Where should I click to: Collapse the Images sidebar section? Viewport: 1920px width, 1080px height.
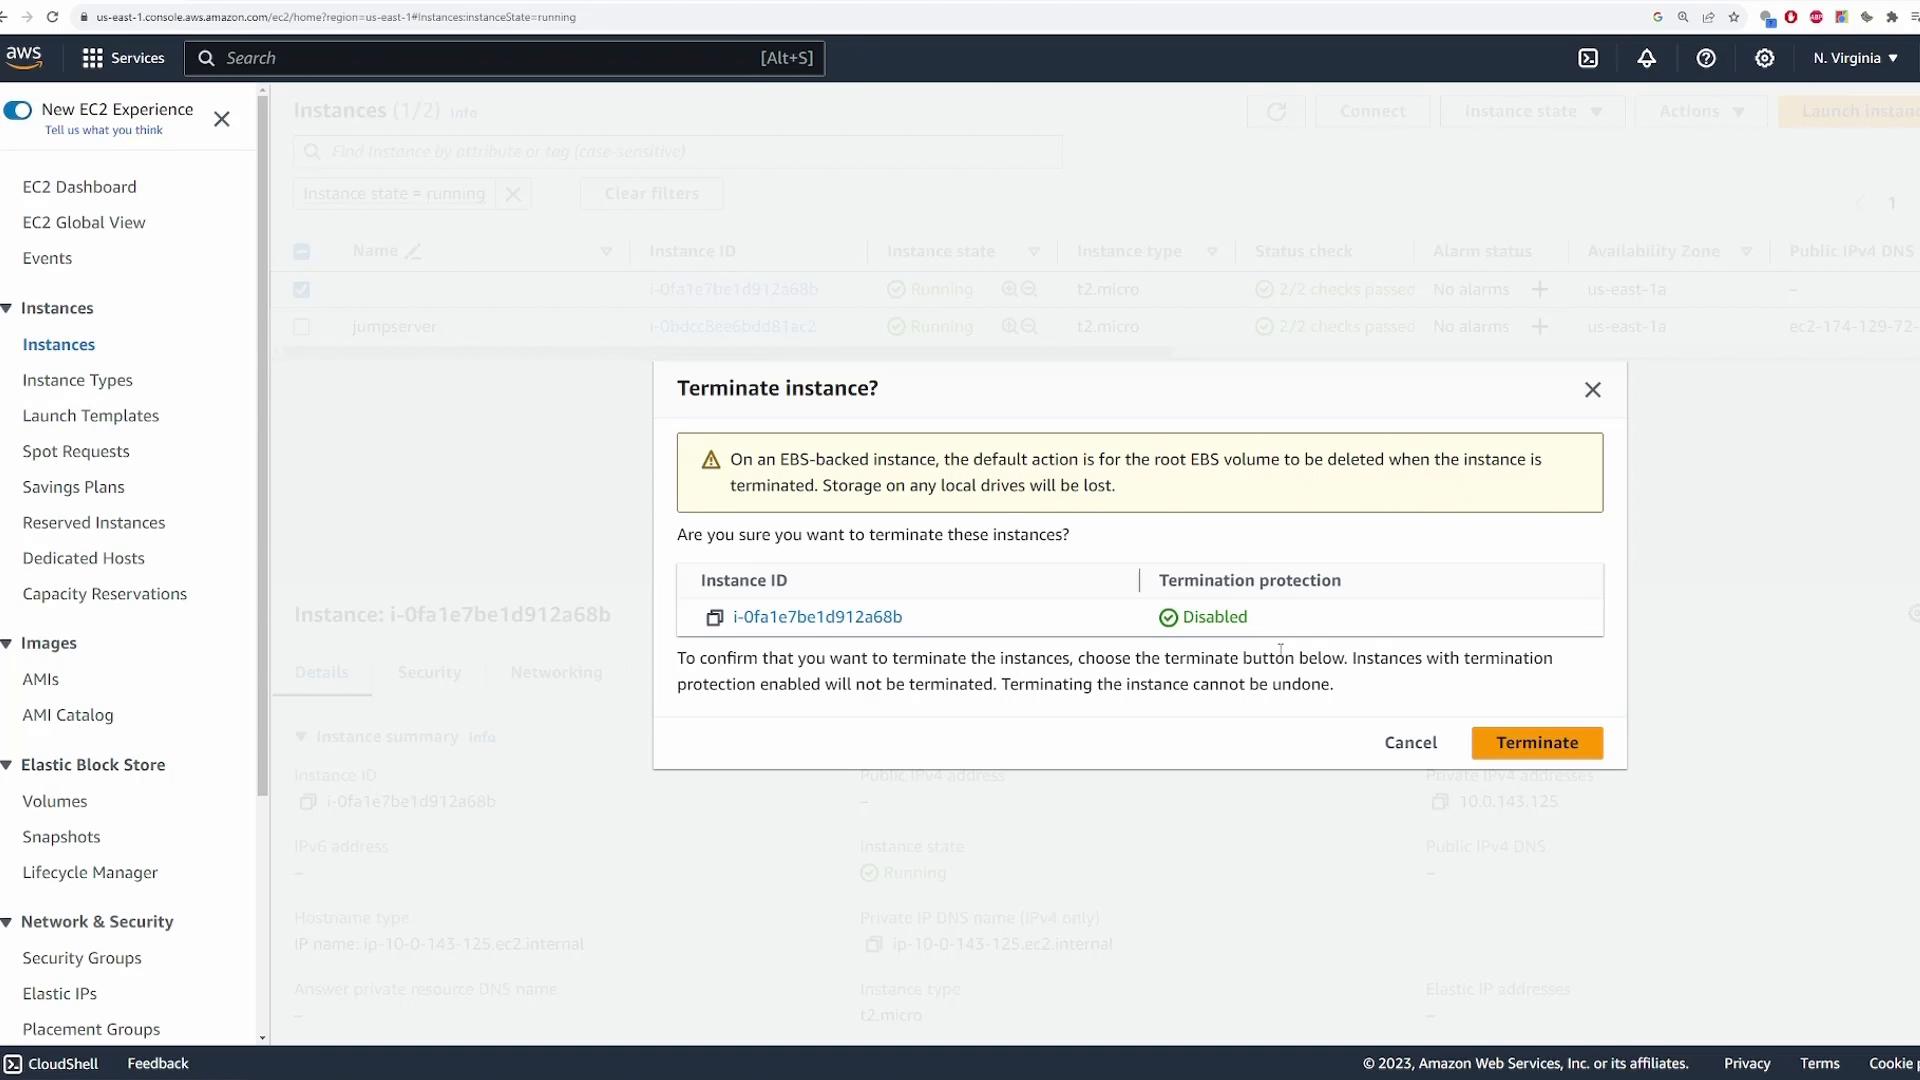[x=7, y=643]
